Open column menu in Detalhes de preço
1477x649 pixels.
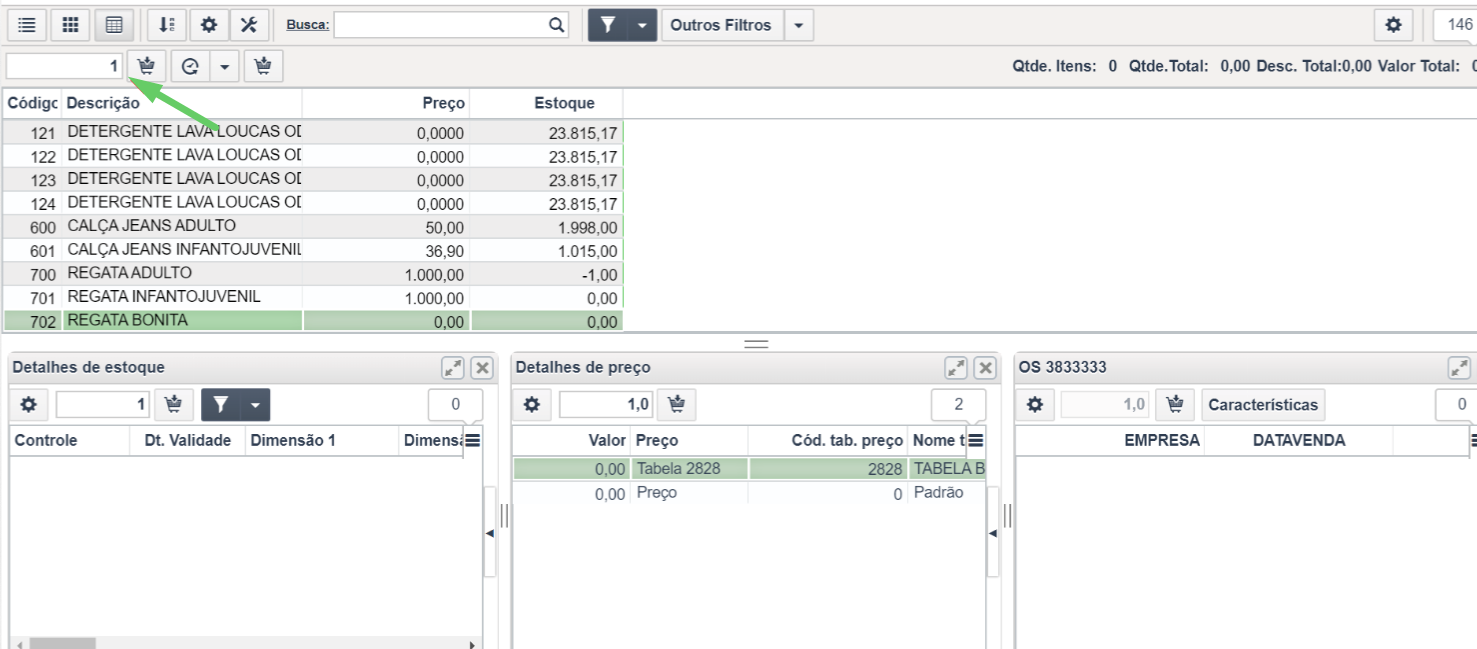tap(976, 440)
